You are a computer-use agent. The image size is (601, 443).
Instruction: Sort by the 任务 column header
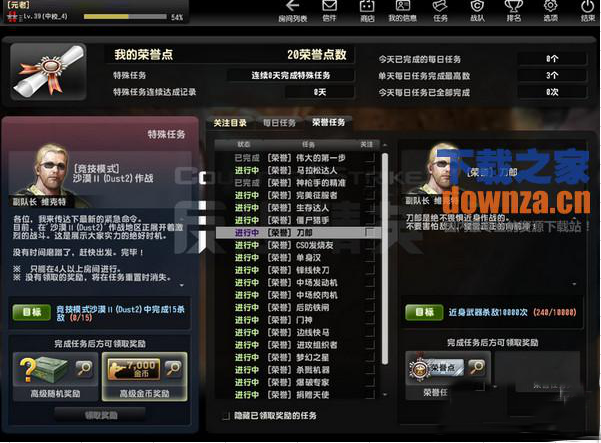tap(308, 144)
